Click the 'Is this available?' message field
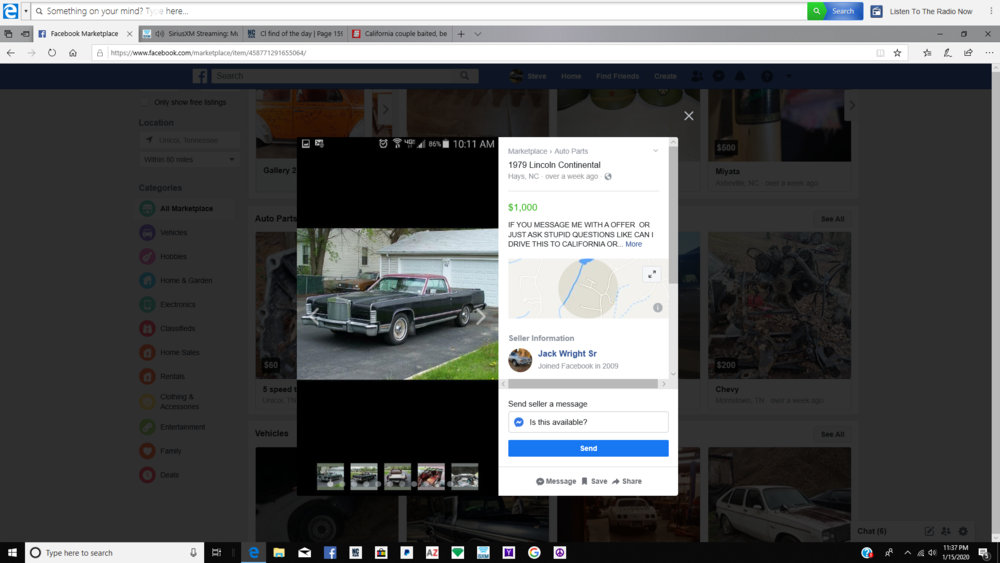 (x=588, y=422)
